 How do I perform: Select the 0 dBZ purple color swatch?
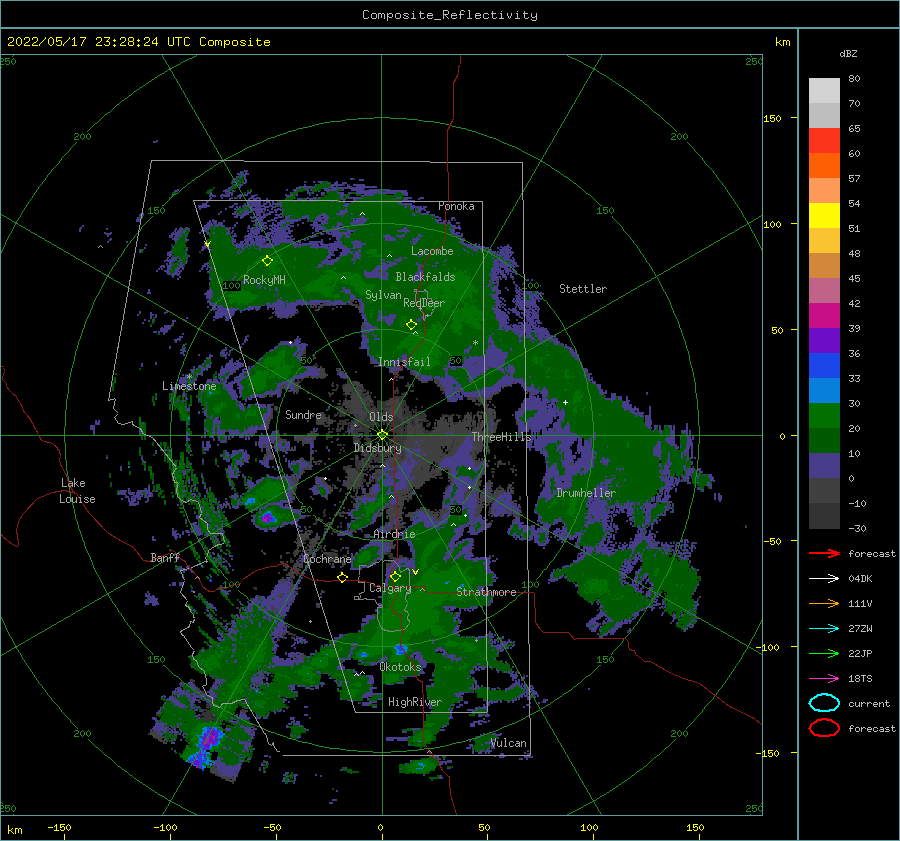tap(824, 465)
